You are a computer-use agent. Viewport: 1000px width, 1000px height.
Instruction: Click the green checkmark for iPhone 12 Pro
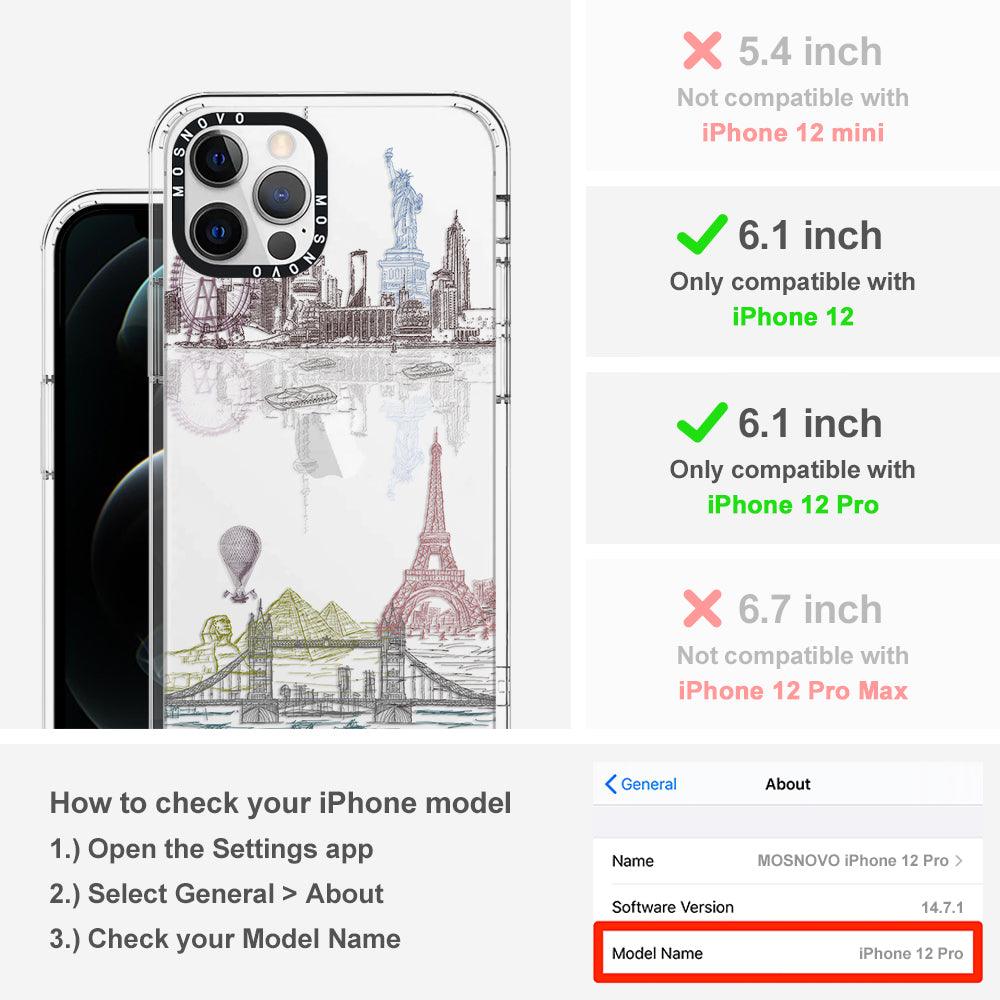click(x=702, y=422)
